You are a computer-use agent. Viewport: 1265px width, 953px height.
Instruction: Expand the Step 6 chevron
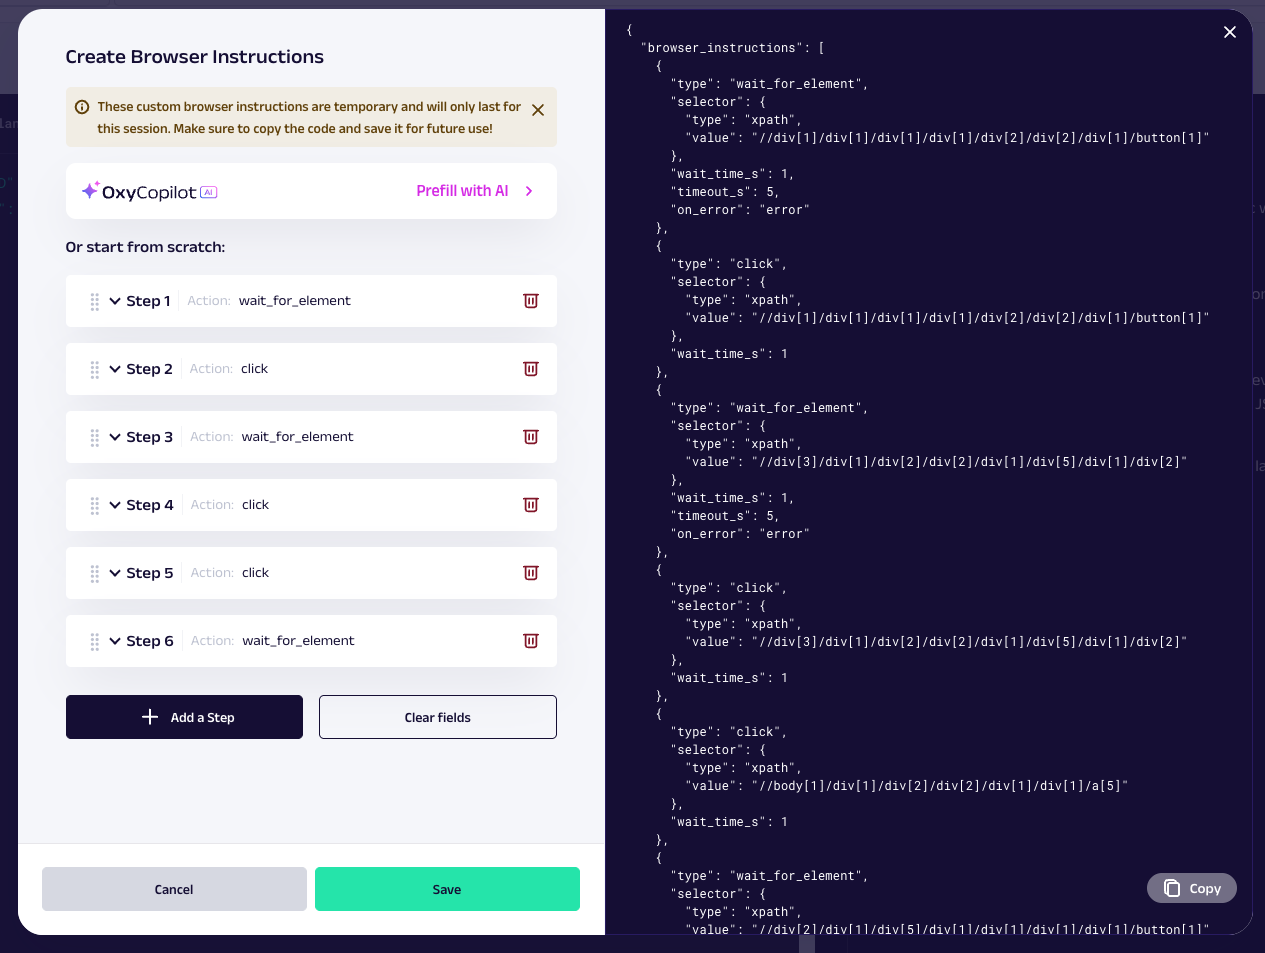115,641
